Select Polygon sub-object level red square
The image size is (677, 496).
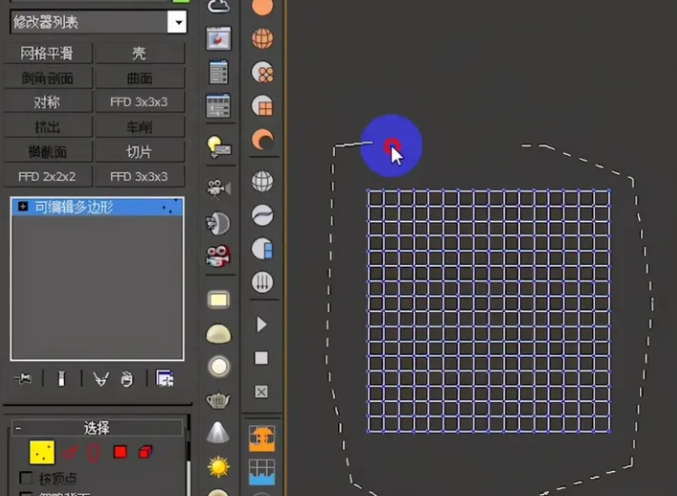[x=120, y=453]
